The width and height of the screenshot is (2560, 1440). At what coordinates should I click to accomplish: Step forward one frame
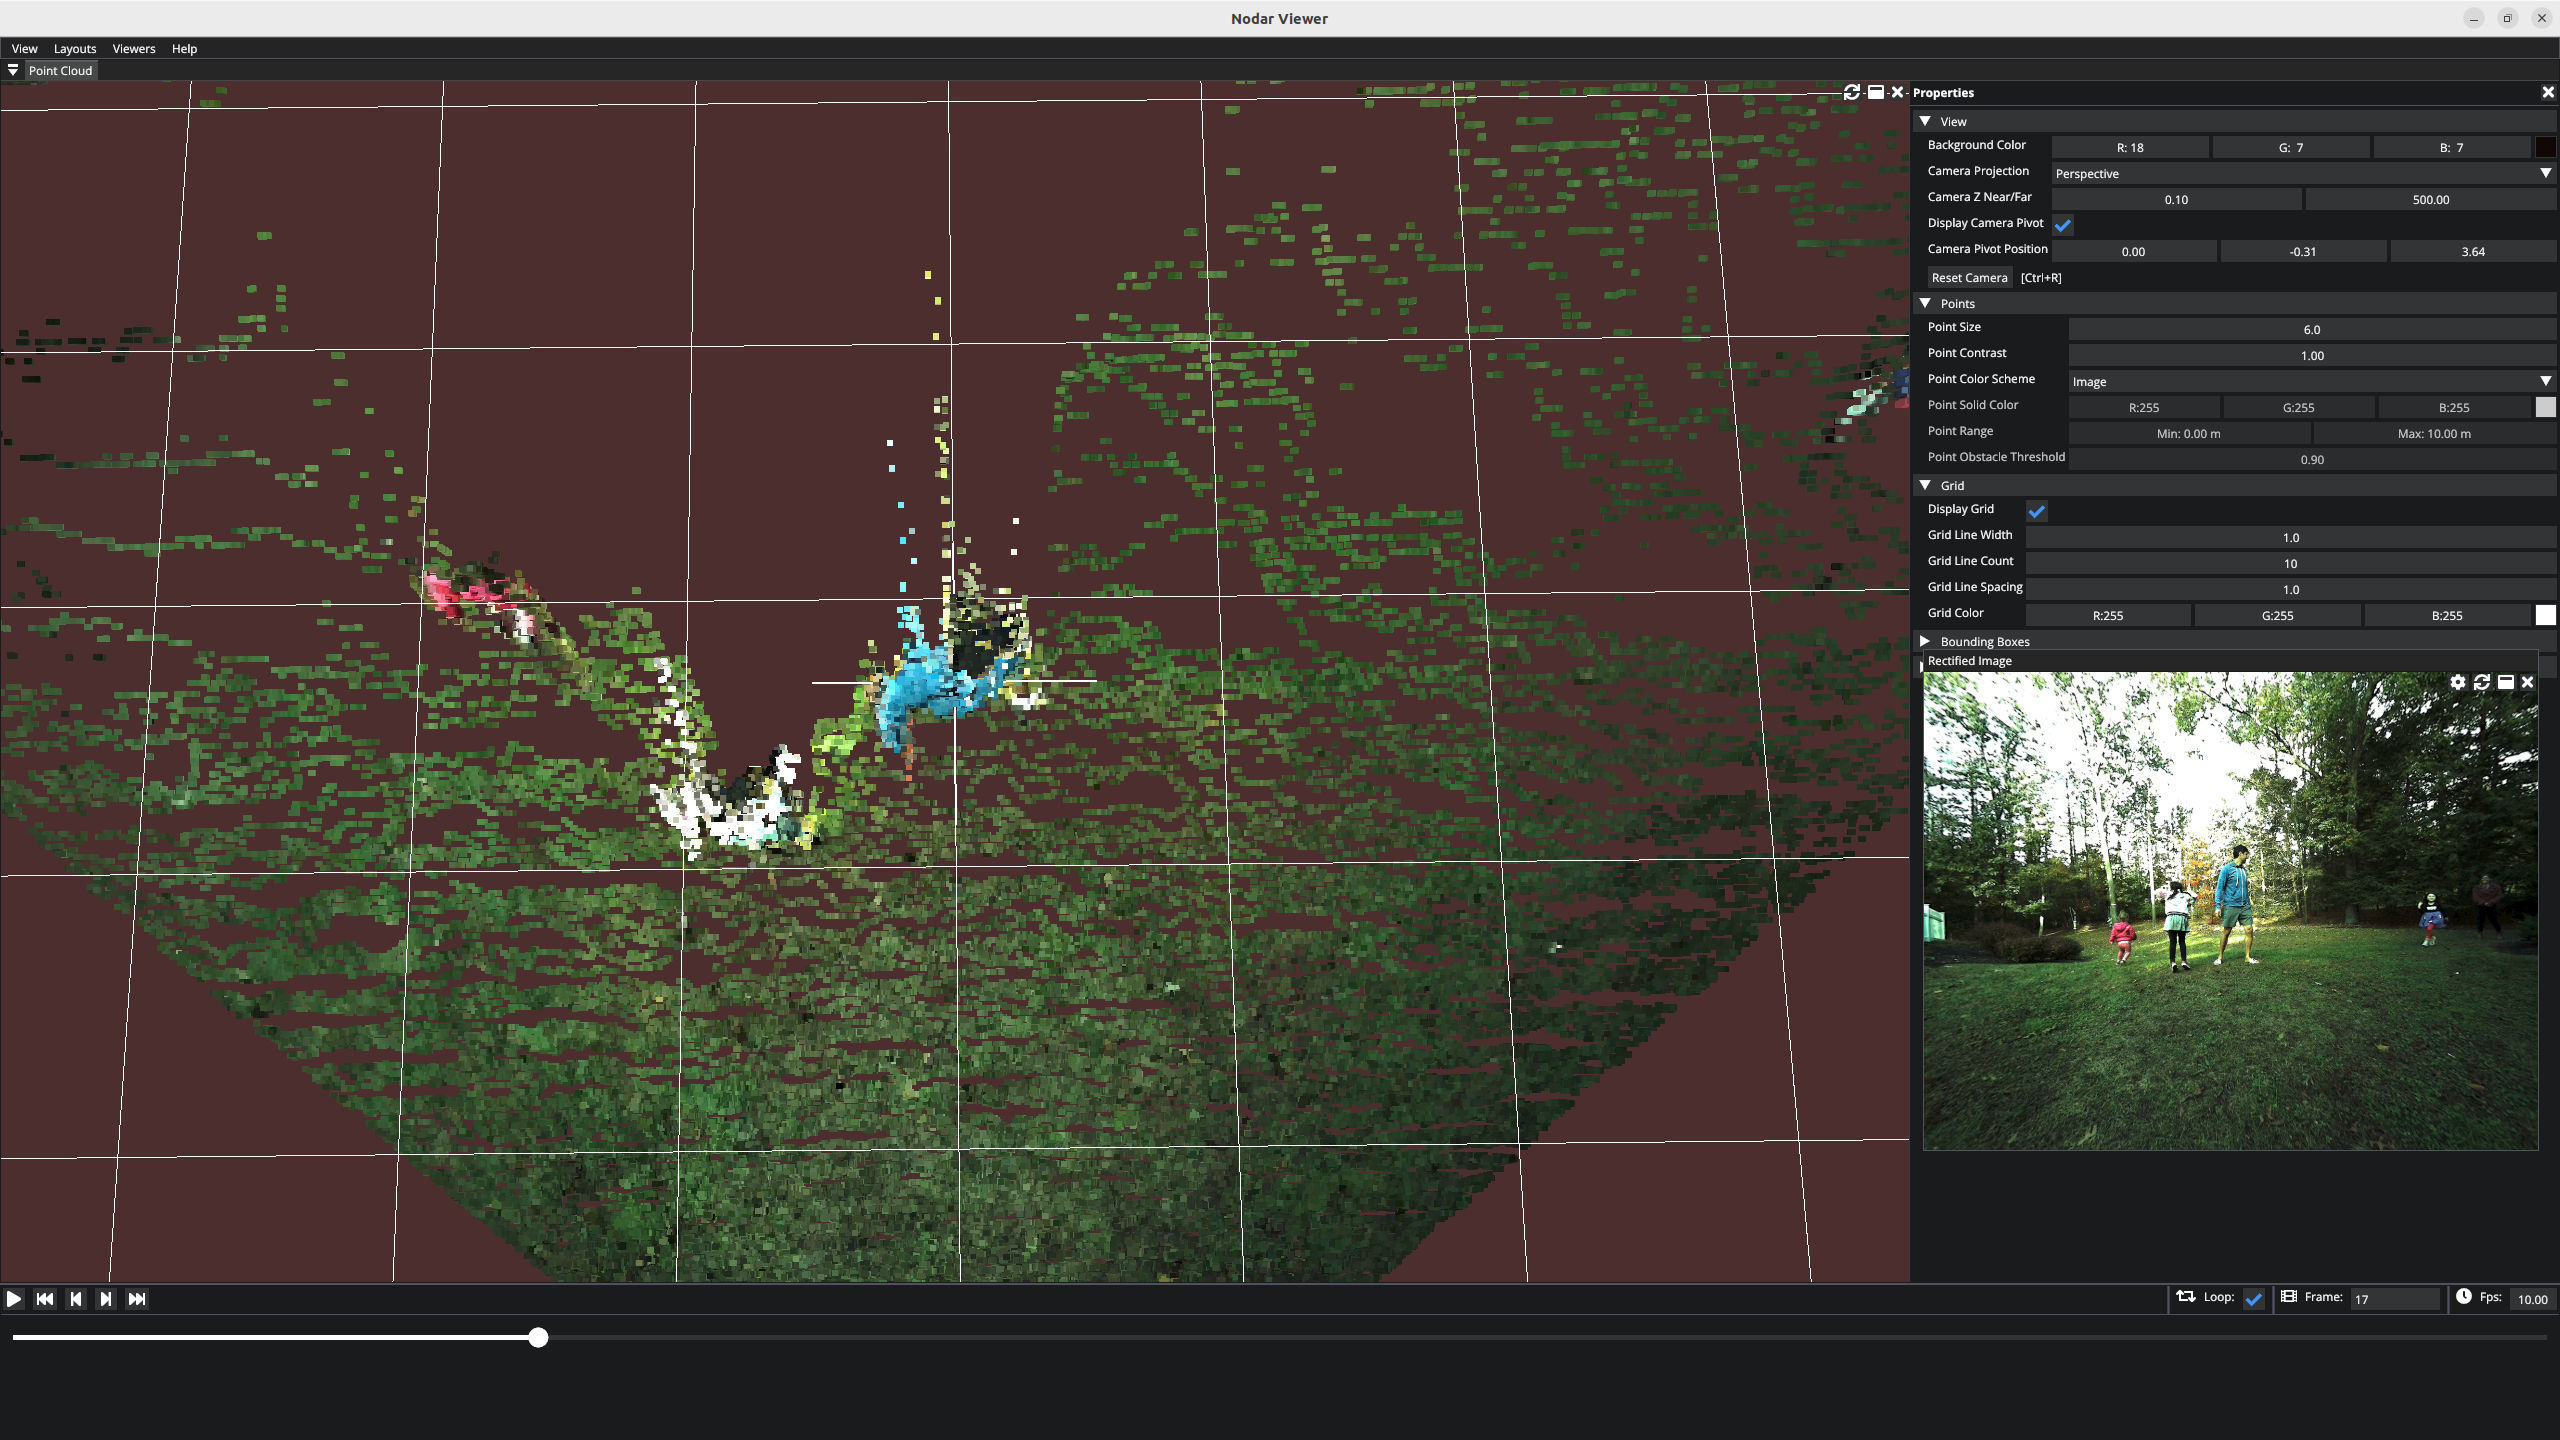[106, 1298]
